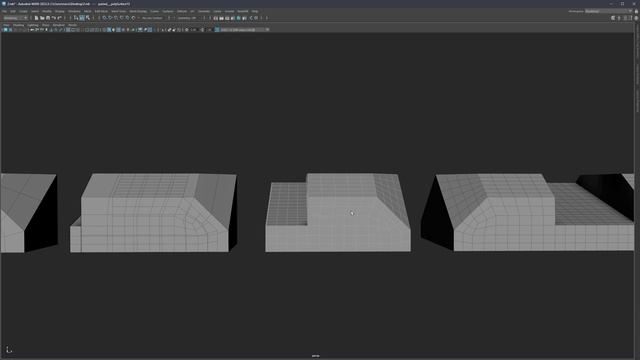
Task: Switch to select by component type
Action: [88, 18]
